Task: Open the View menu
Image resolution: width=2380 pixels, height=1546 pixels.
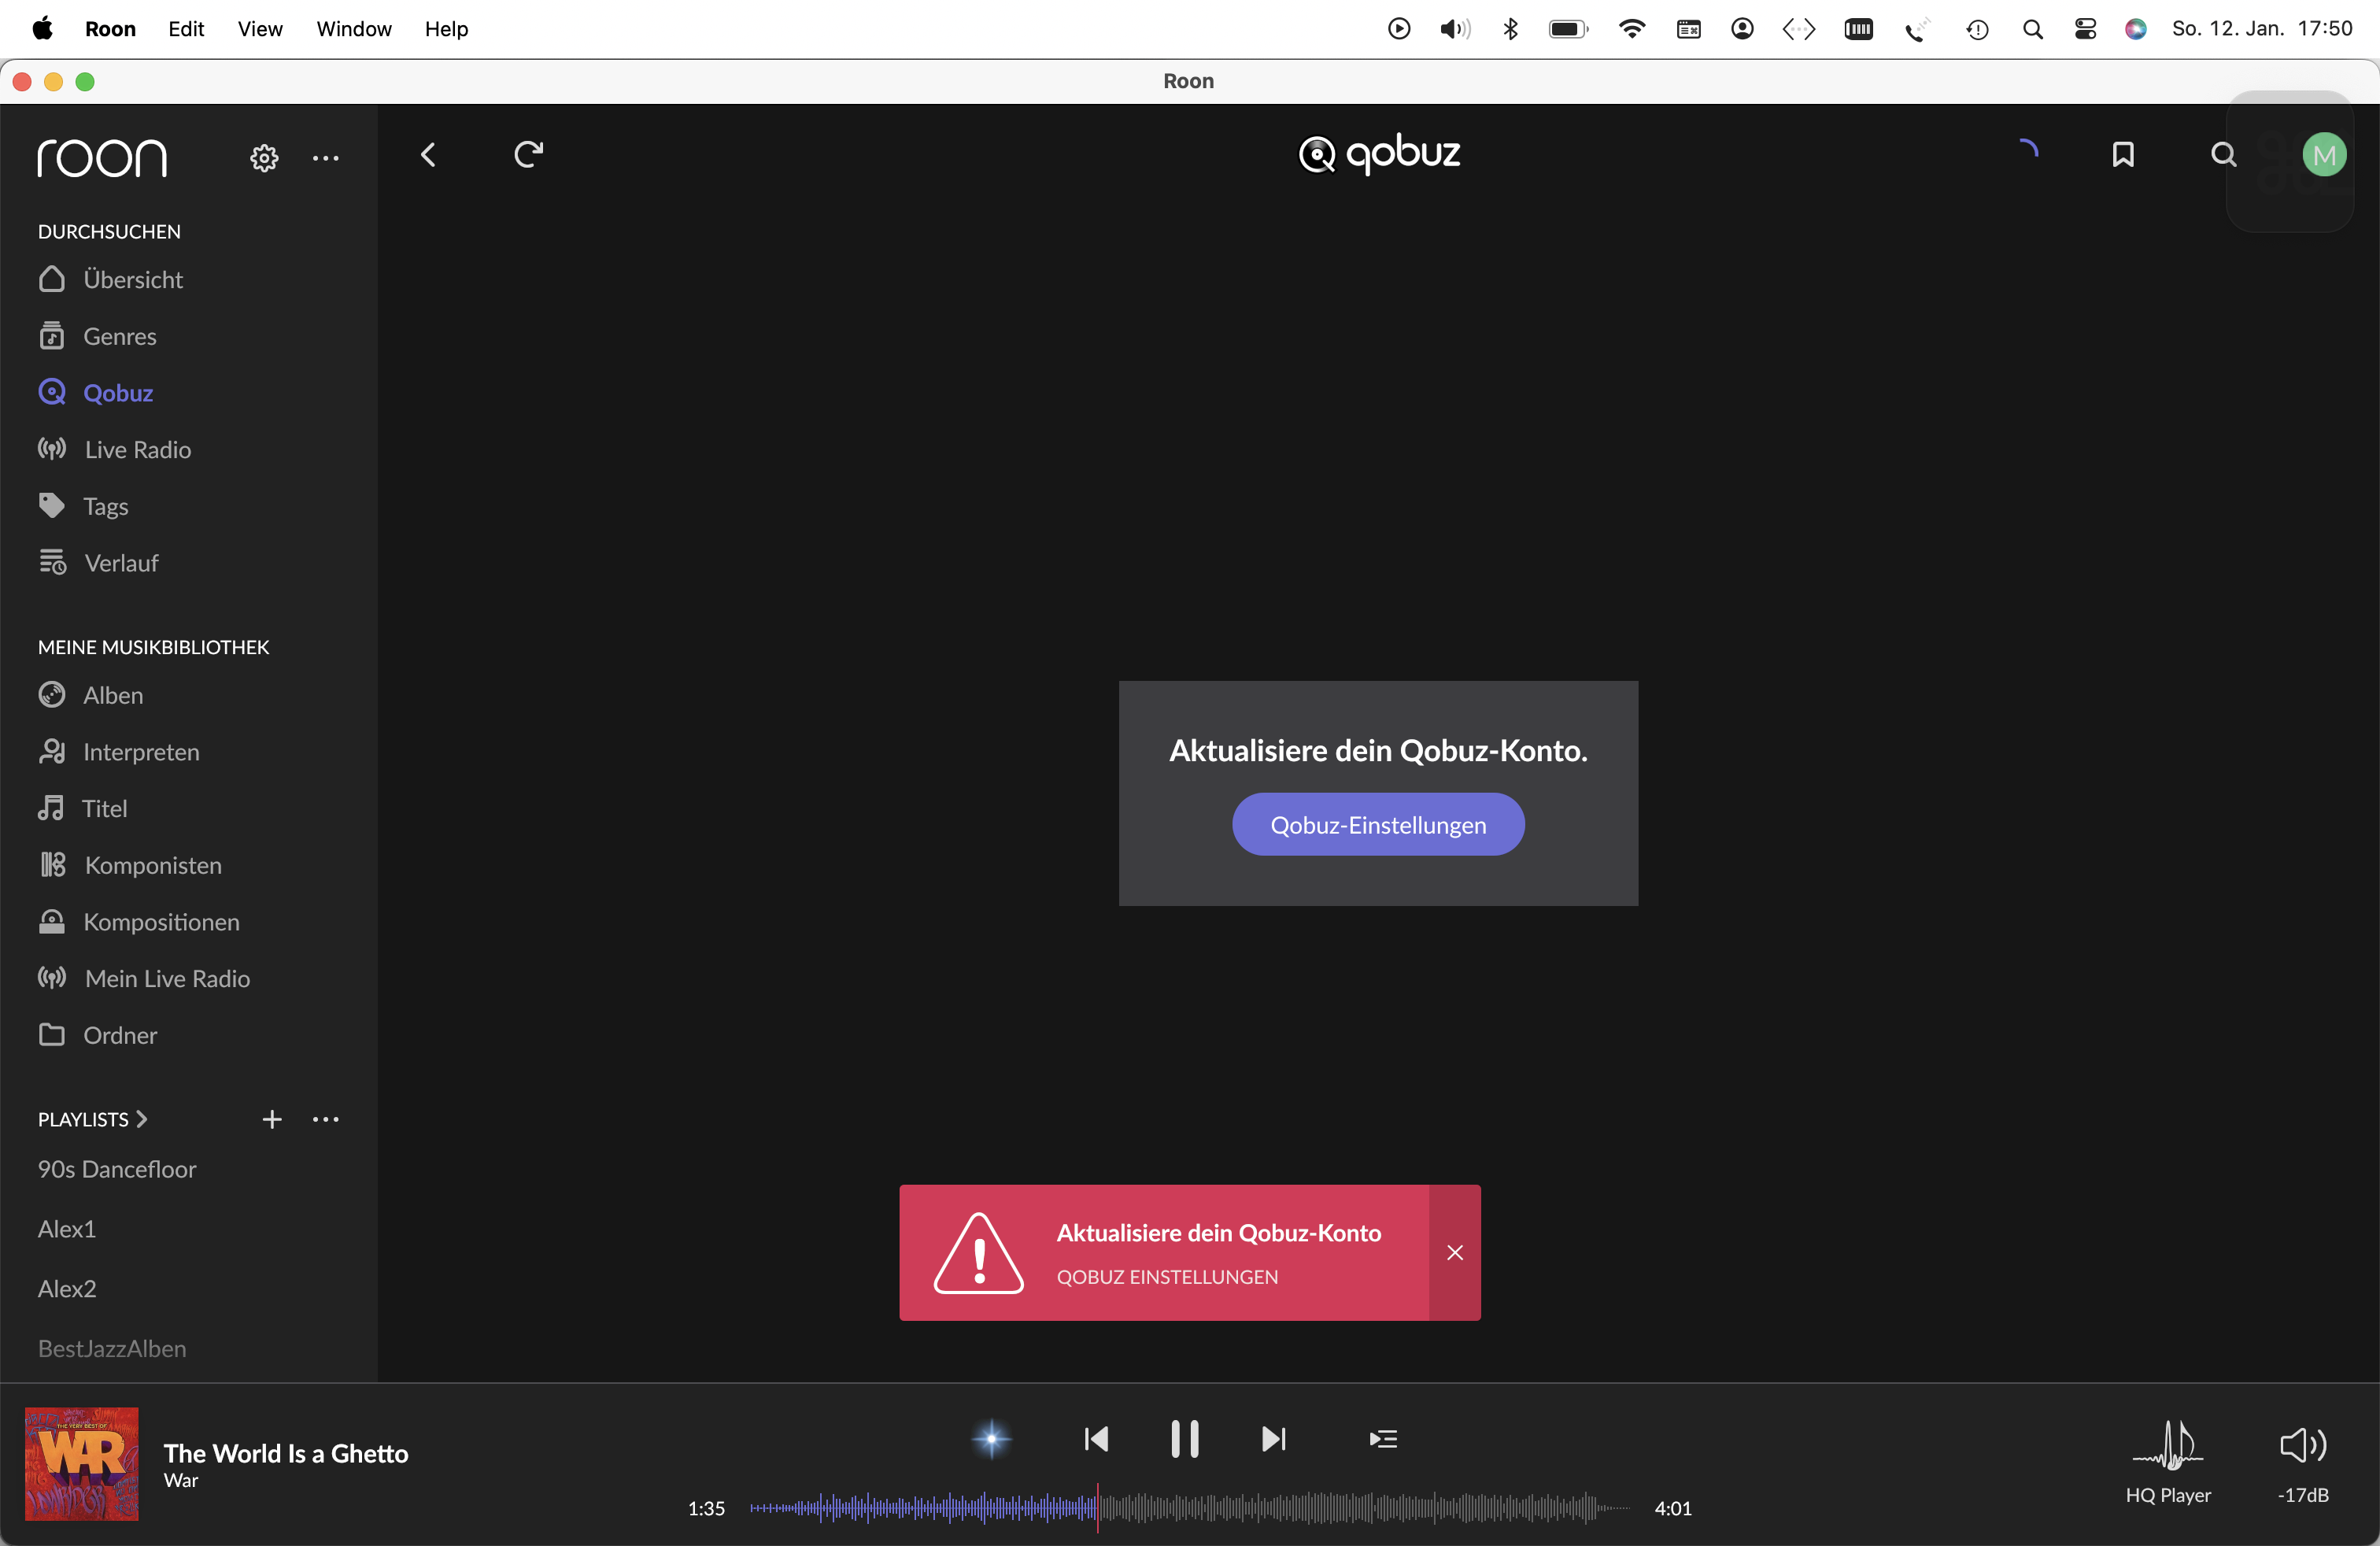Action: tap(260, 29)
